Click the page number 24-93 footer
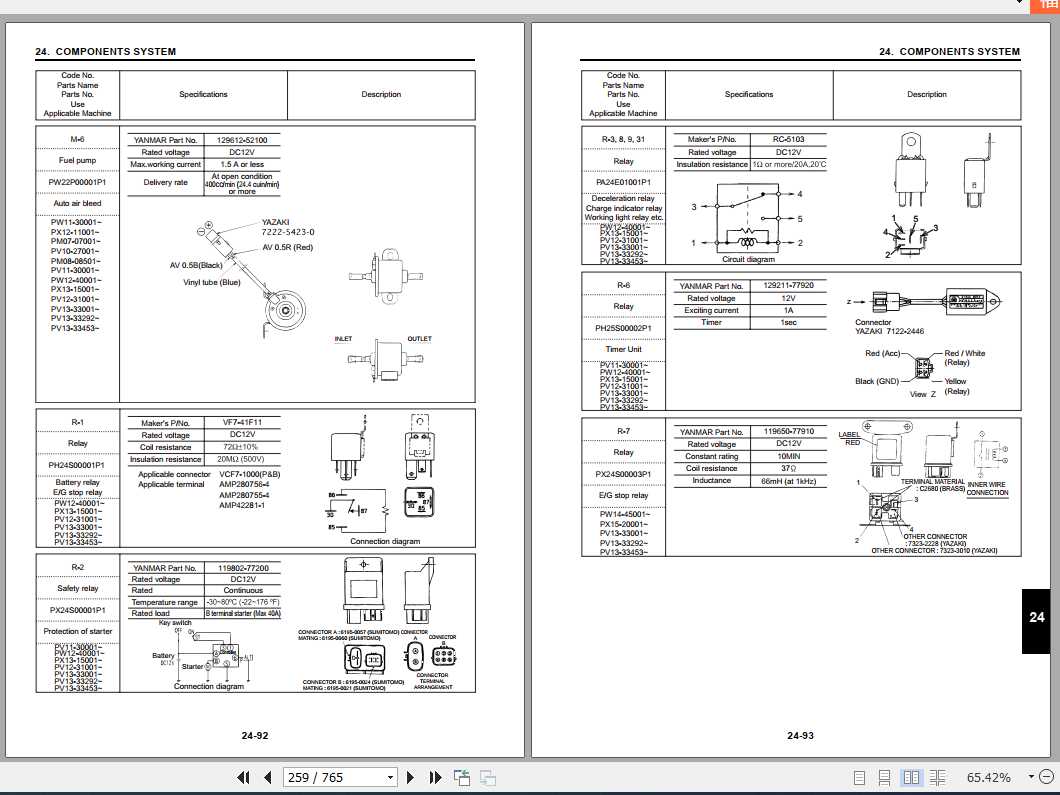 point(800,736)
